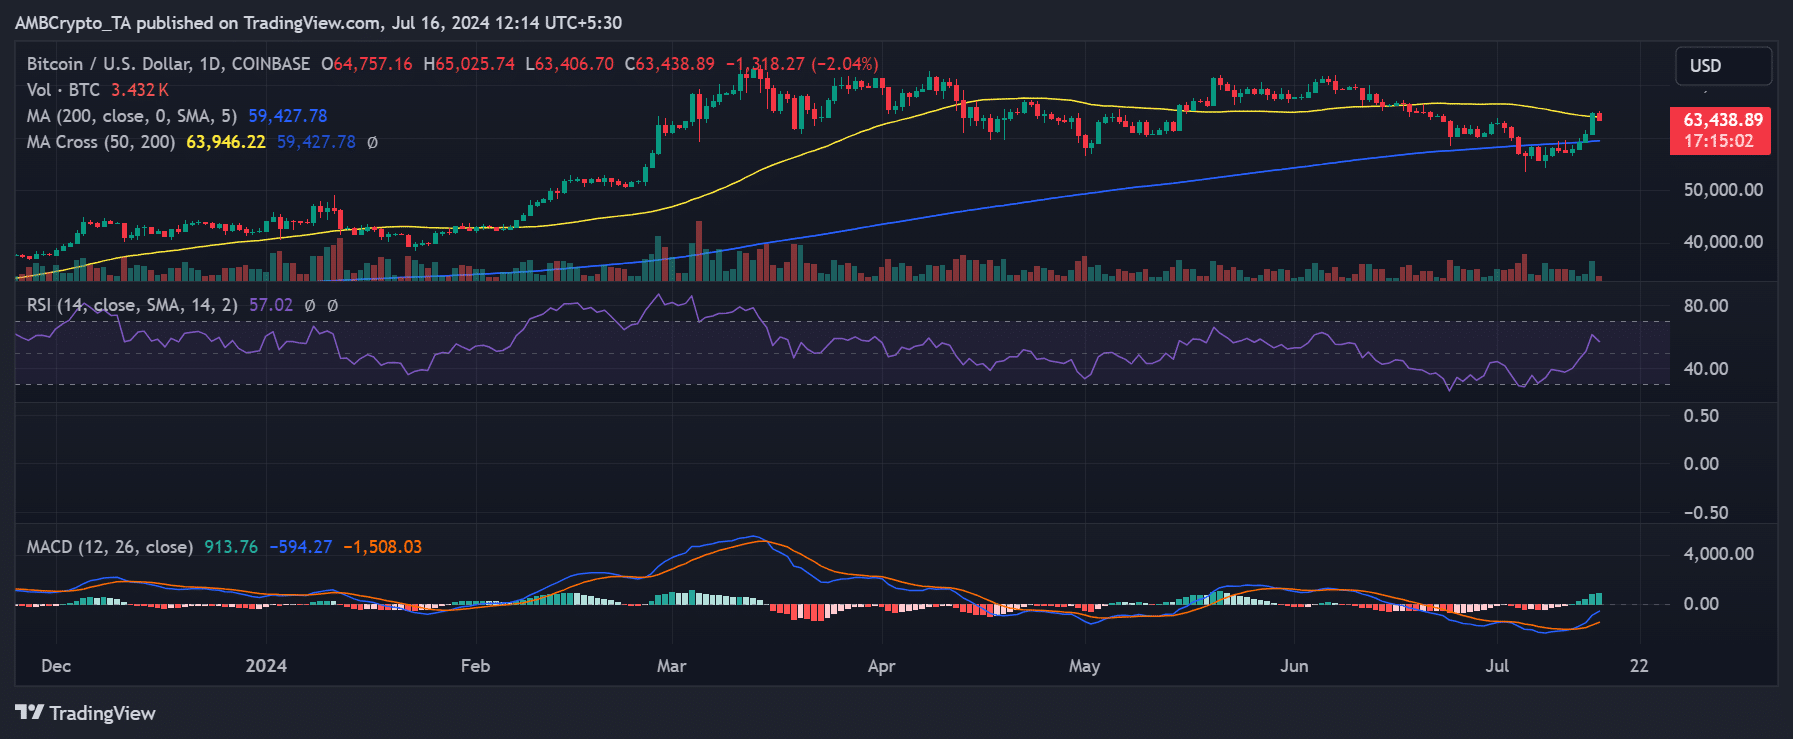Viewport: 1793px width, 739px height.
Task: Click the Dec label on the time axis
Action: pyautogui.click(x=56, y=666)
